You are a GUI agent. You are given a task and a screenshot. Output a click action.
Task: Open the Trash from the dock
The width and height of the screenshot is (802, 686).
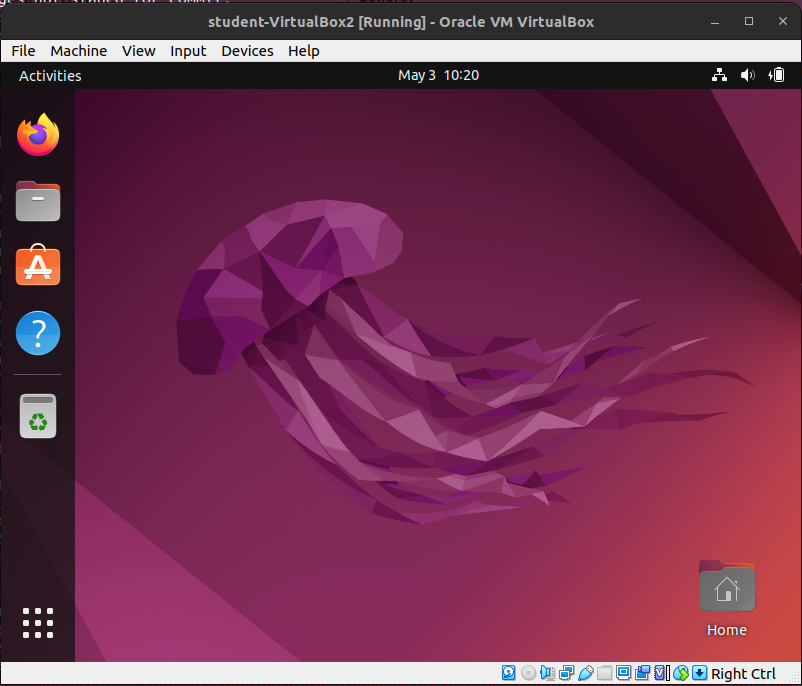(38, 416)
